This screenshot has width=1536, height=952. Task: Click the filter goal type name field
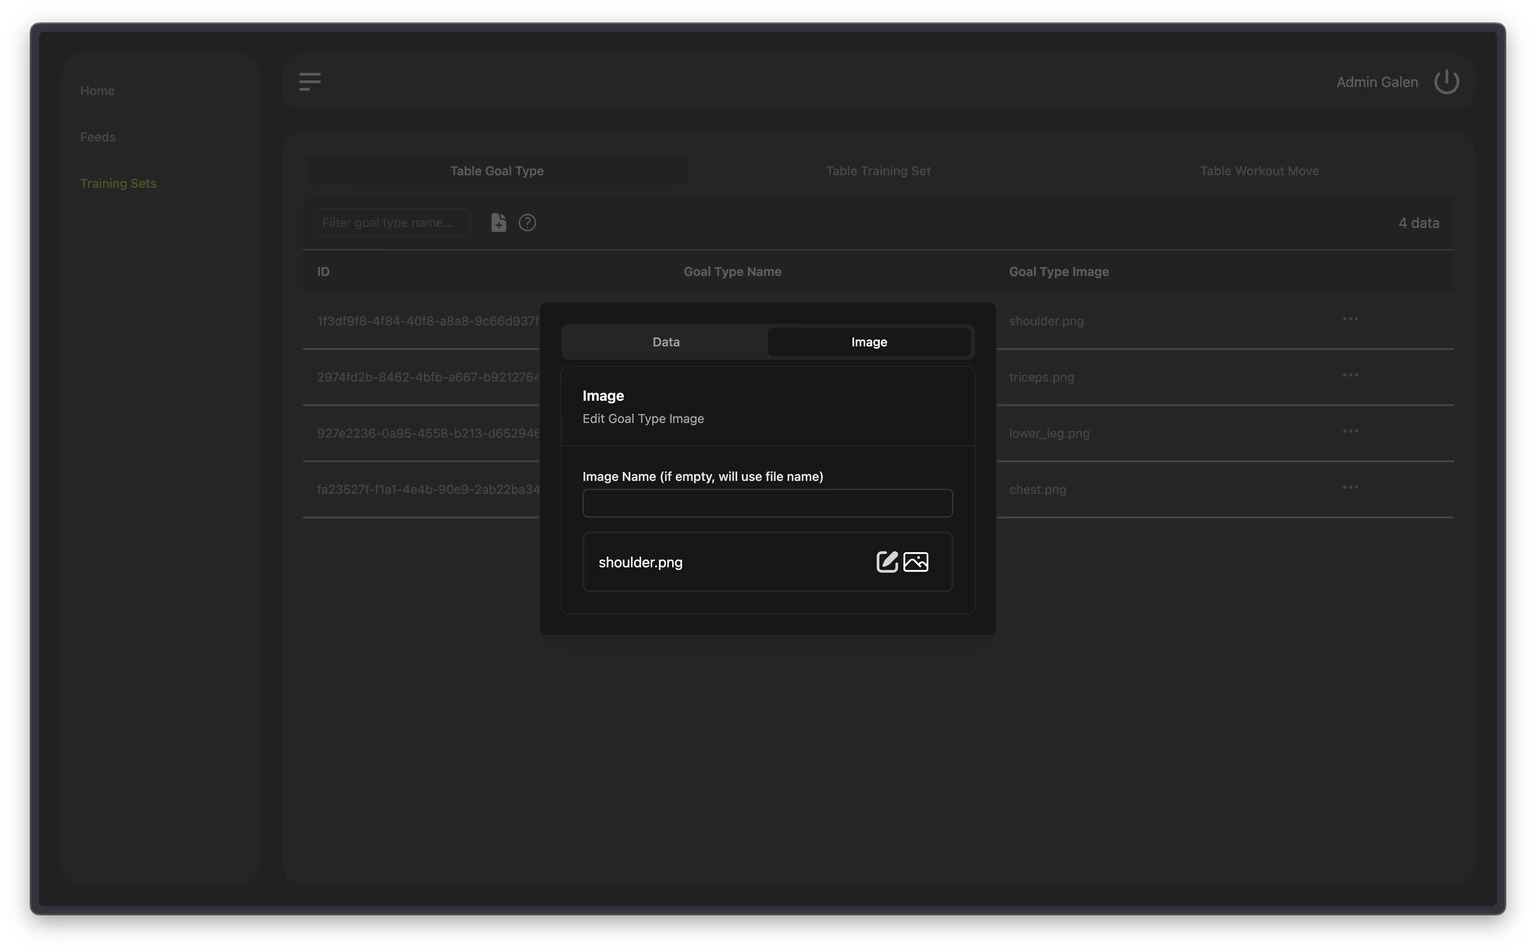391,223
